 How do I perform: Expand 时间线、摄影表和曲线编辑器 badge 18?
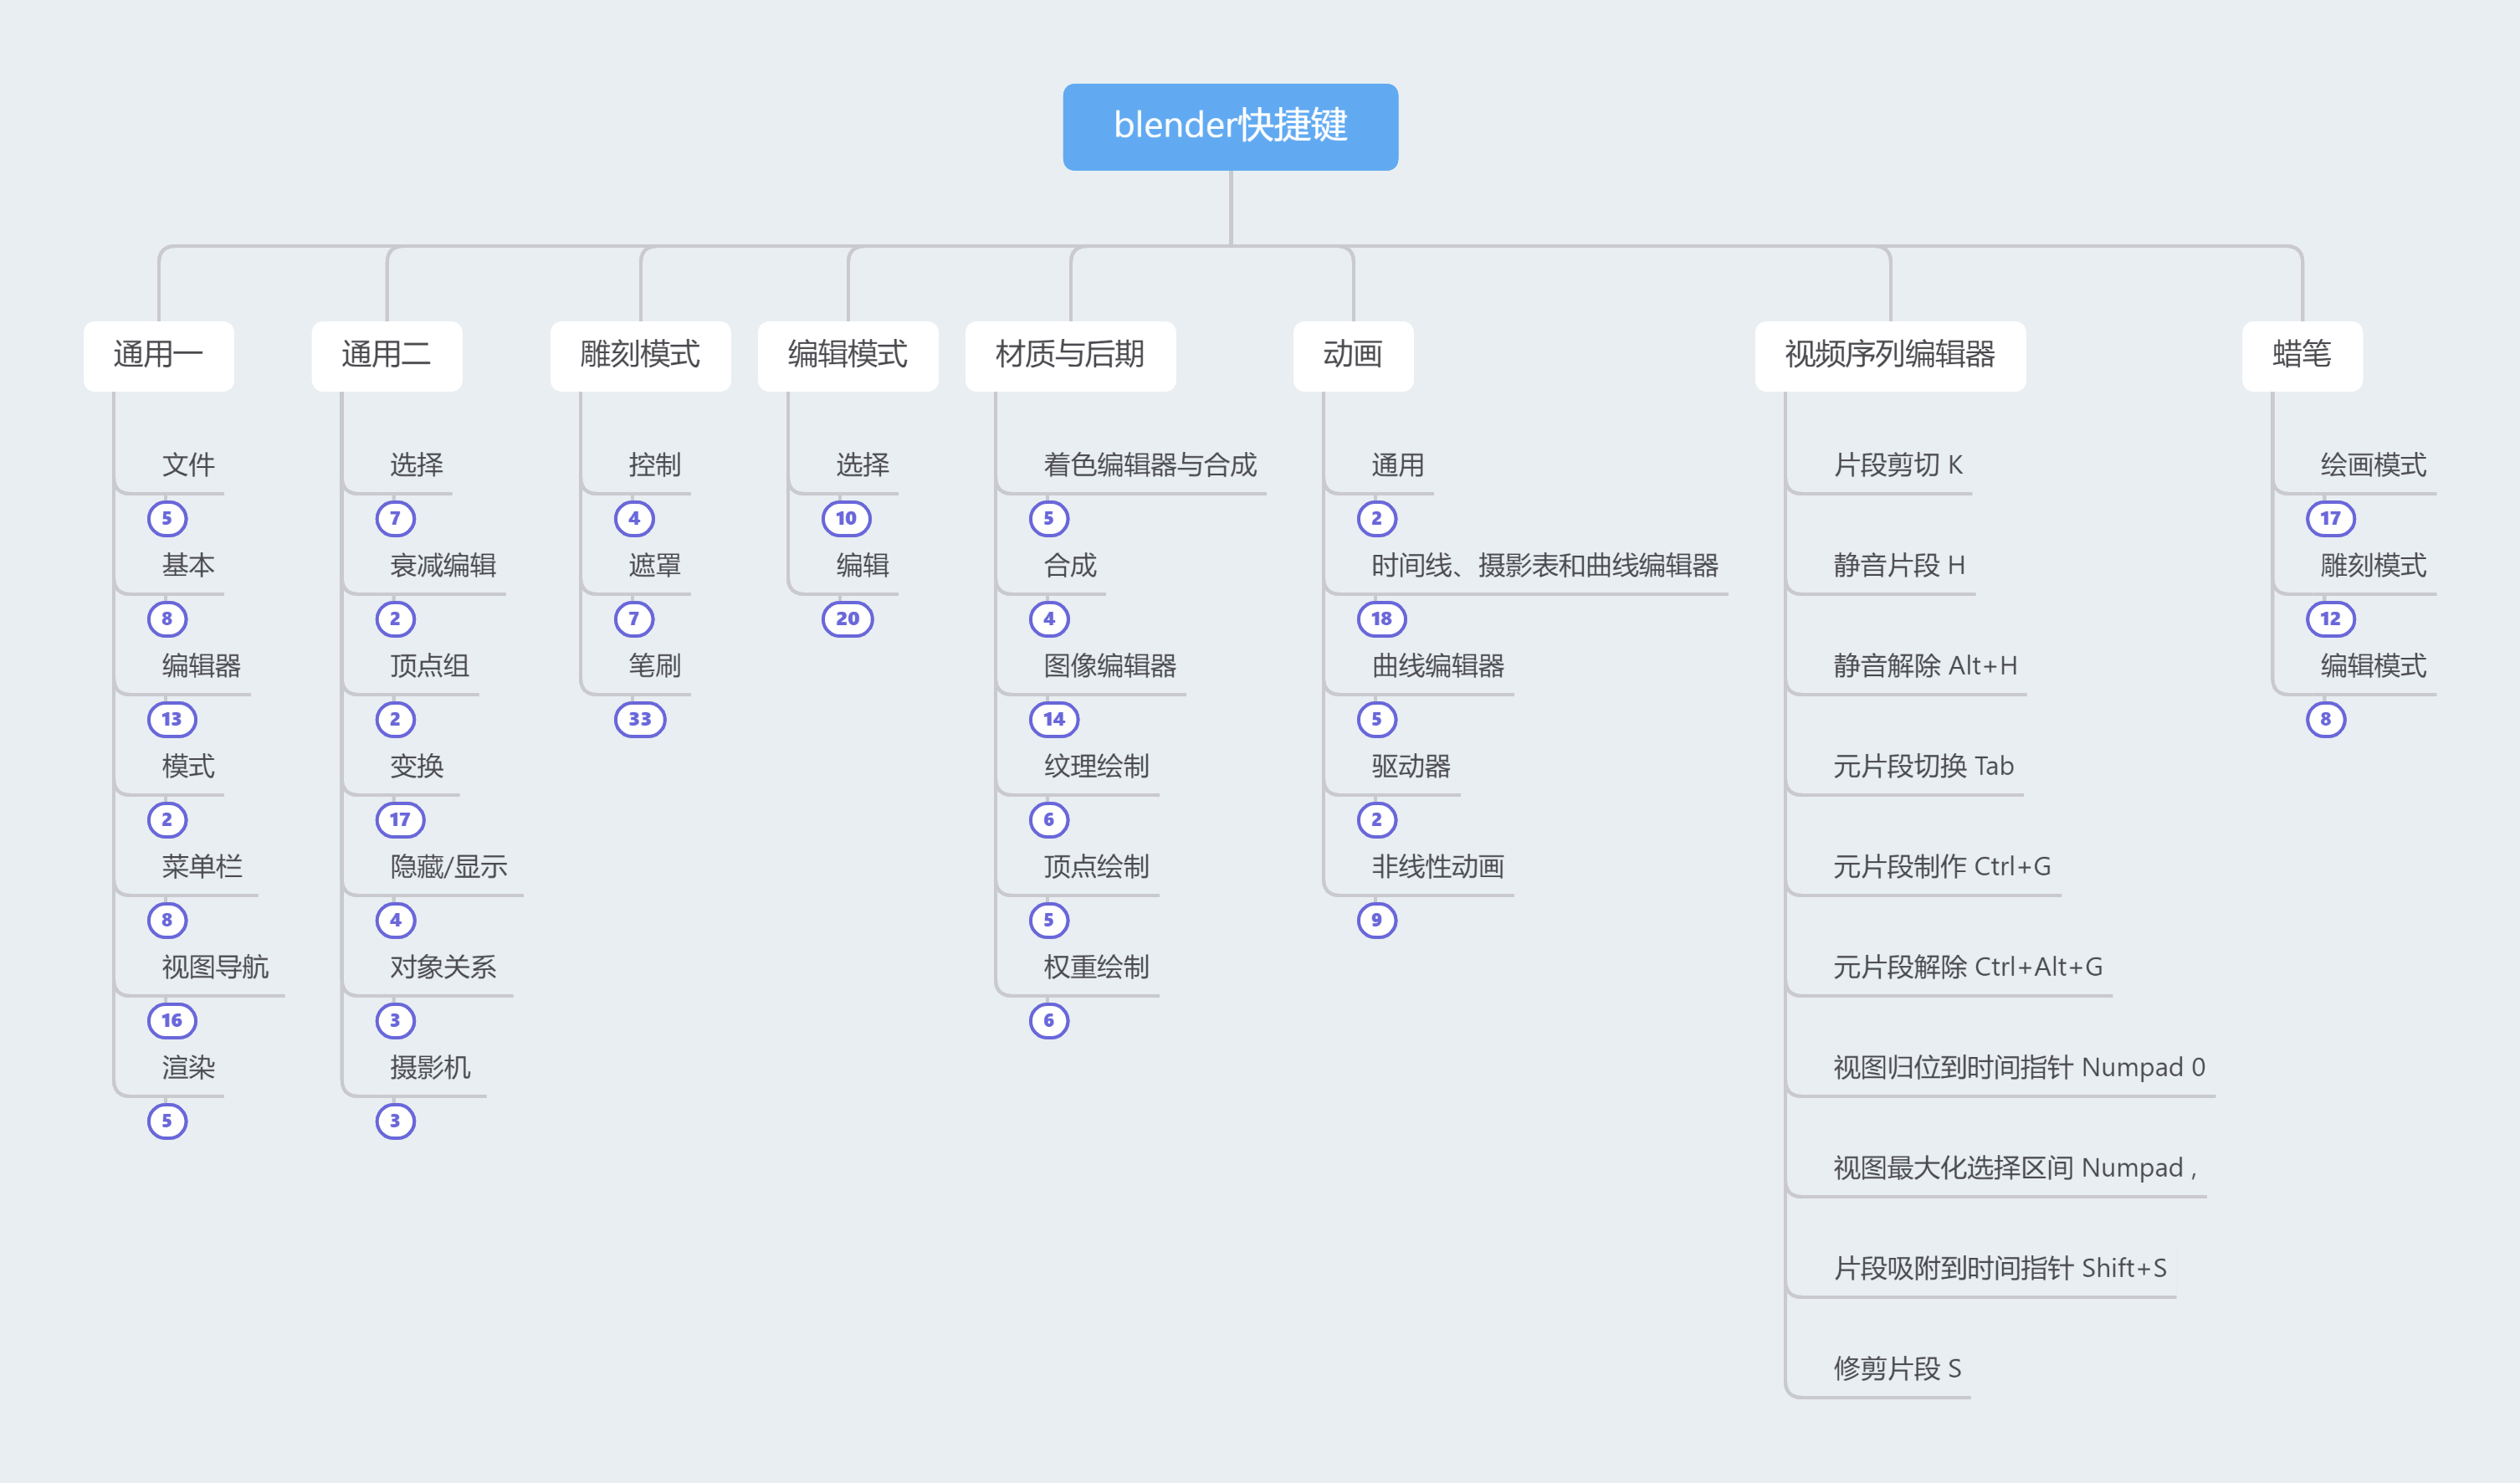pyautogui.click(x=1381, y=619)
